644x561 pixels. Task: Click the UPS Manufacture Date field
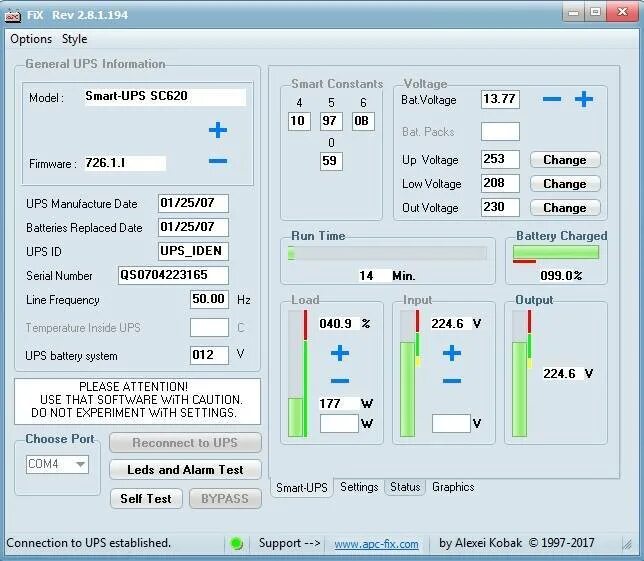click(193, 203)
